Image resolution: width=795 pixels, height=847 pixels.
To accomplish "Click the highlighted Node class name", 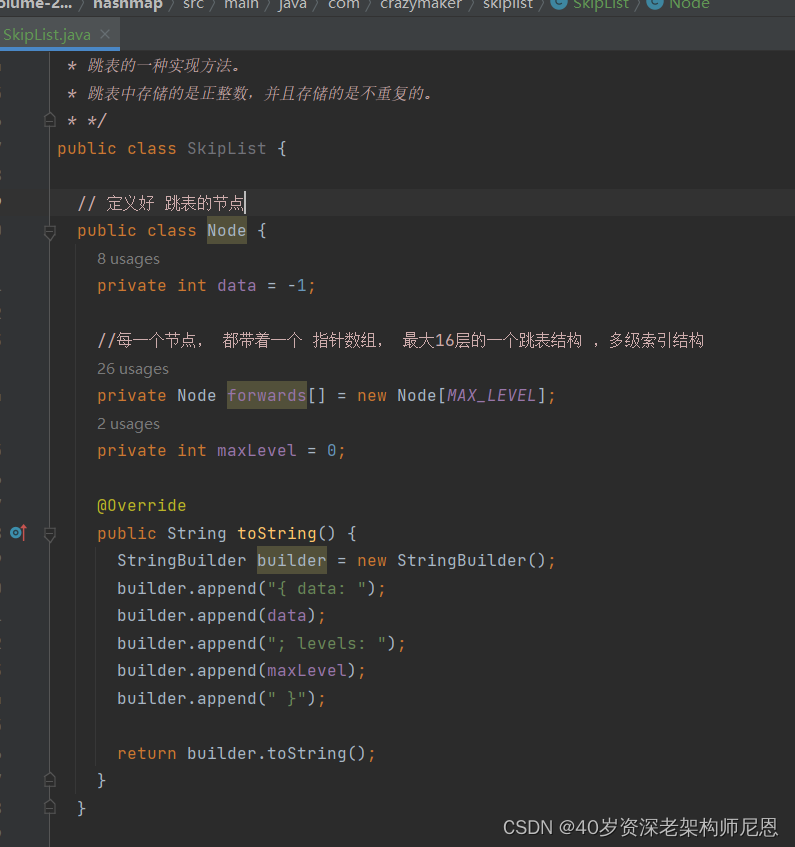I will (227, 231).
